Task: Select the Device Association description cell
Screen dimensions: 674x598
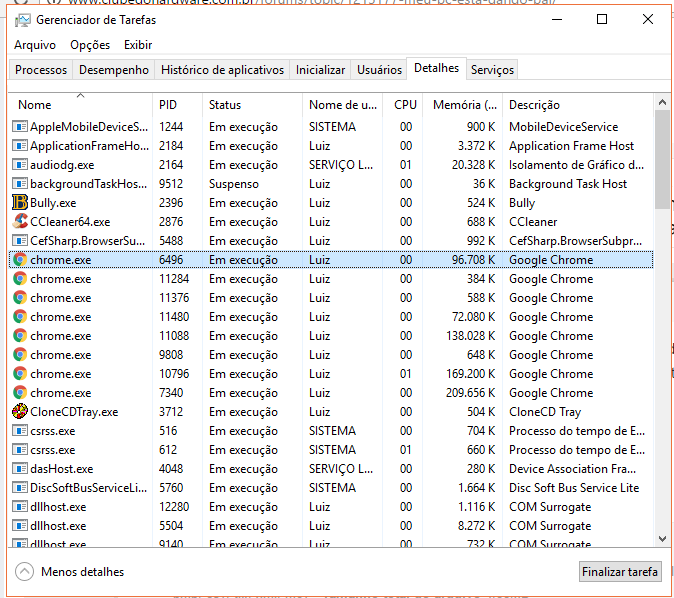Action: 573,469
